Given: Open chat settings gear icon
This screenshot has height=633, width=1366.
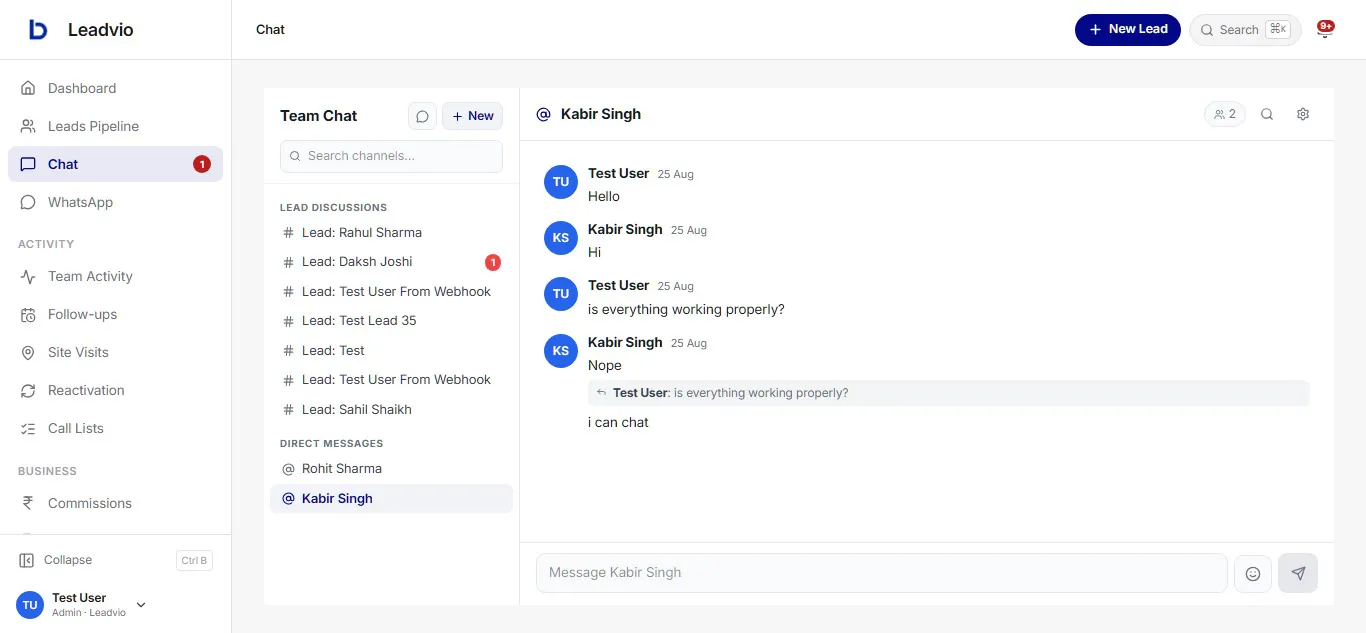Looking at the screenshot, I should (x=1303, y=114).
